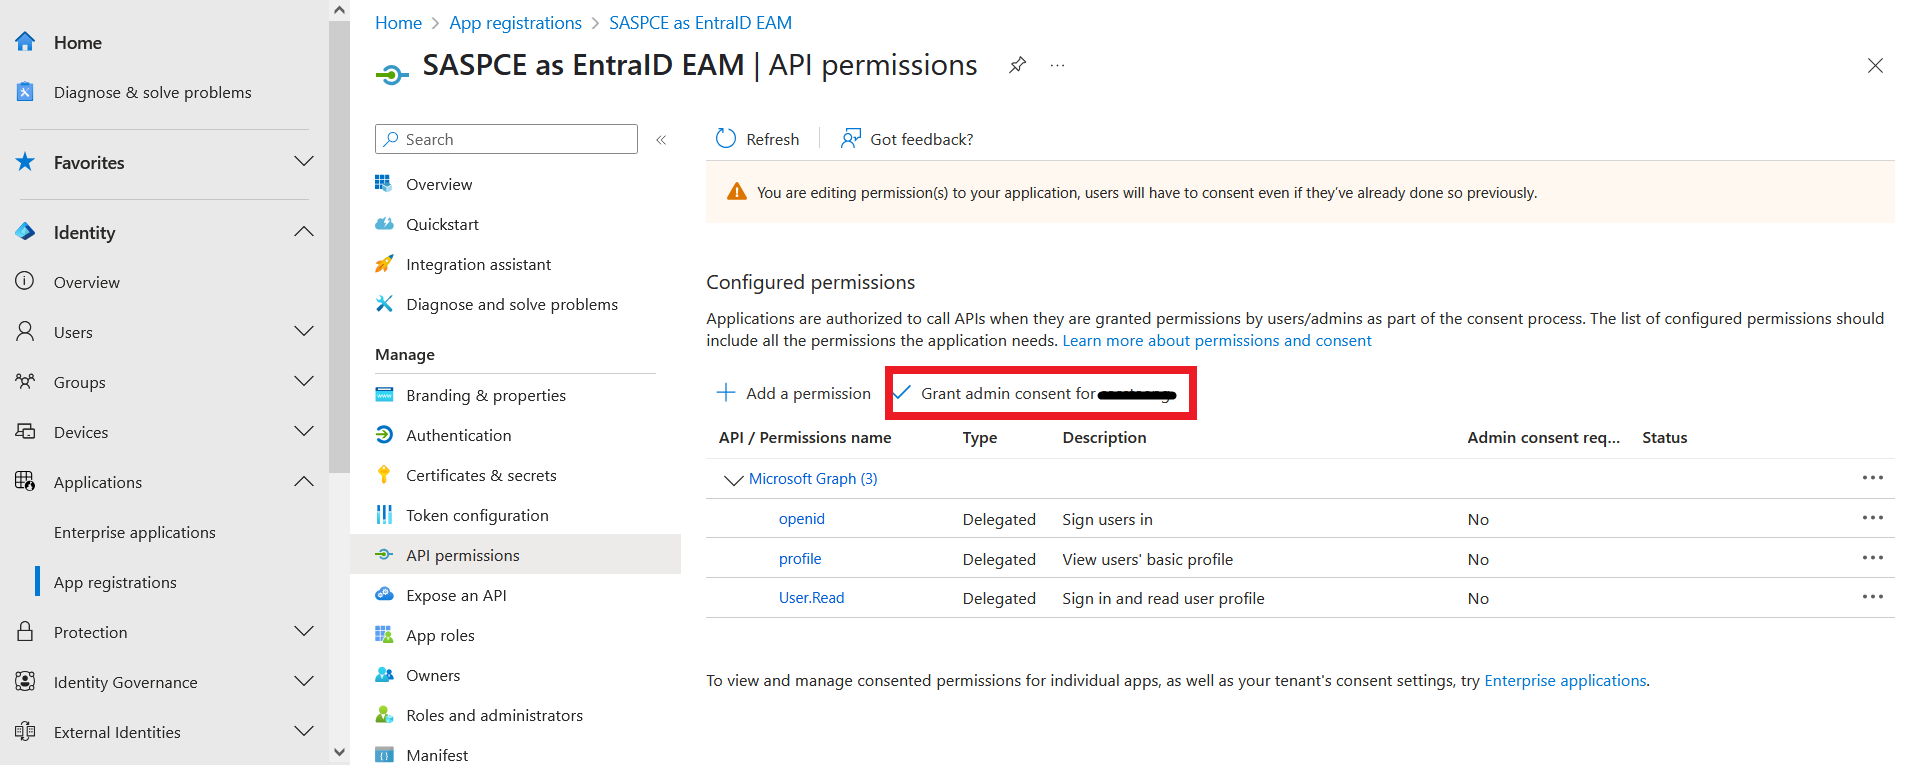Select Branding & properties in Manage
The height and width of the screenshot is (780, 1920).
(485, 395)
